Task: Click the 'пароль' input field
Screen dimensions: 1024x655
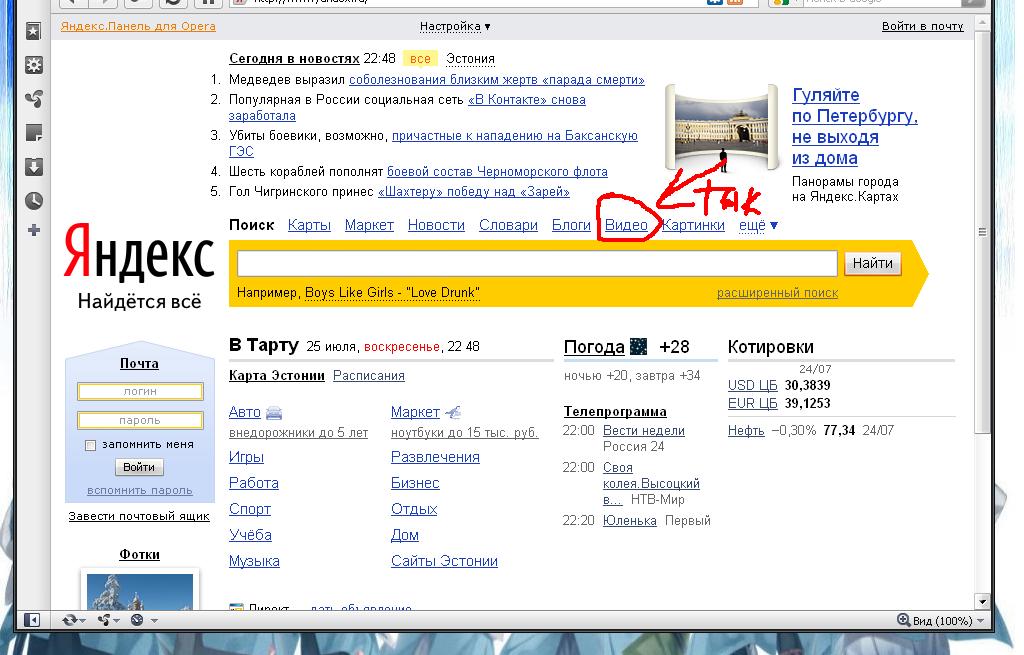Action: point(140,421)
